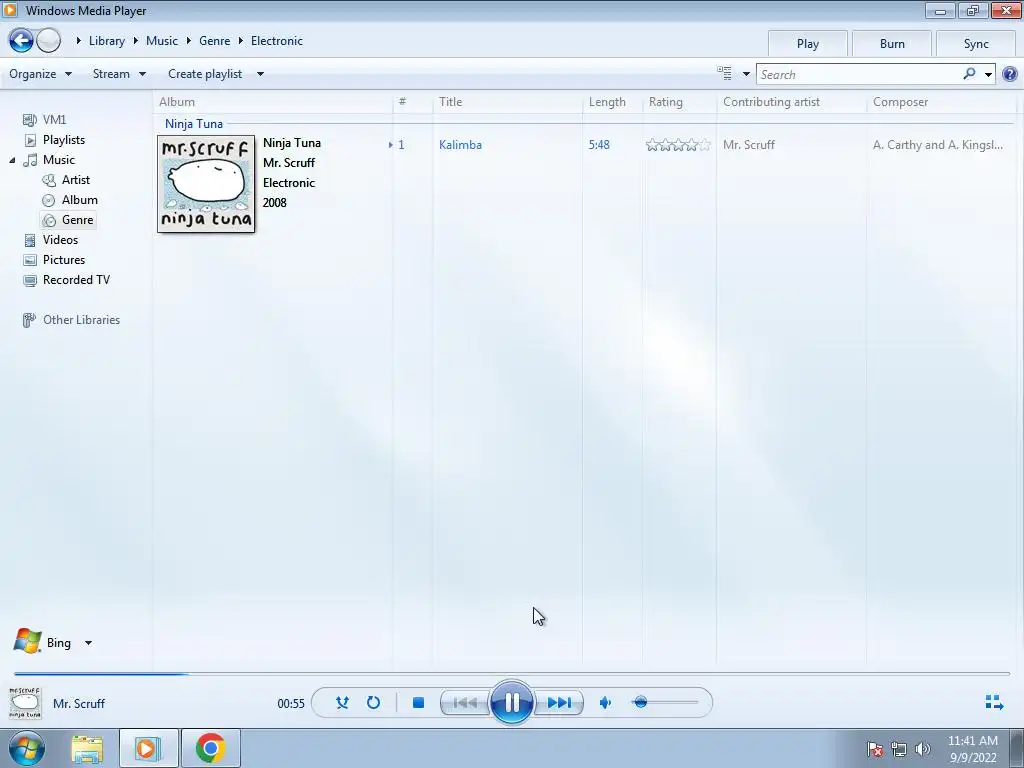The image size is (1024, 768).
Task: Sort by Contributing artist column
Action: pos(792,102)
